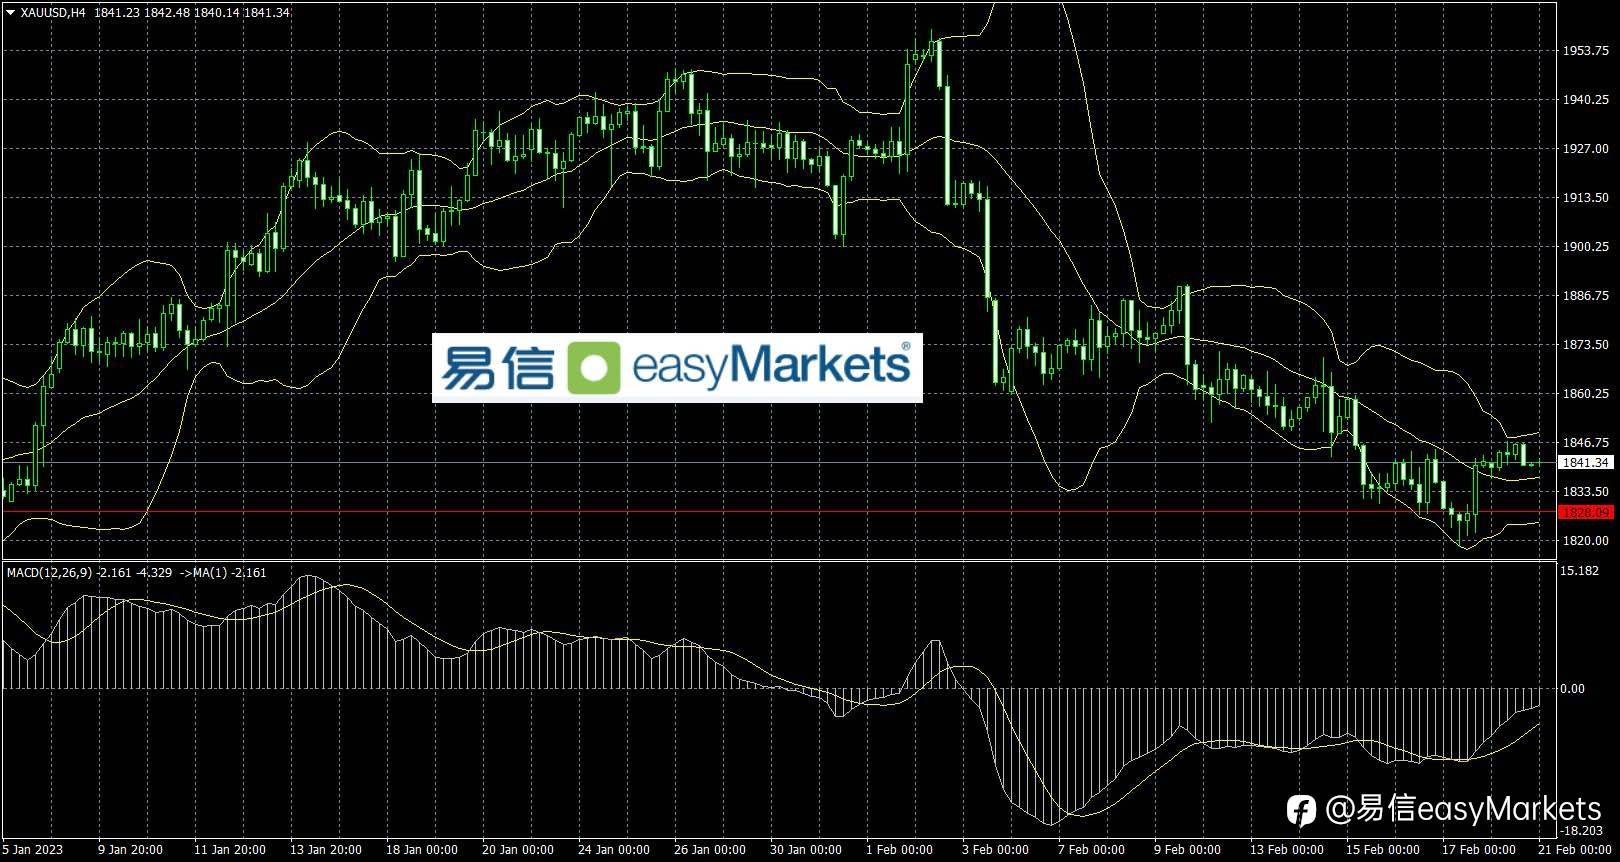The image size is (1620, 862).
Task: Click the 1873.50 price axis value
Action: pos(1586,345)
